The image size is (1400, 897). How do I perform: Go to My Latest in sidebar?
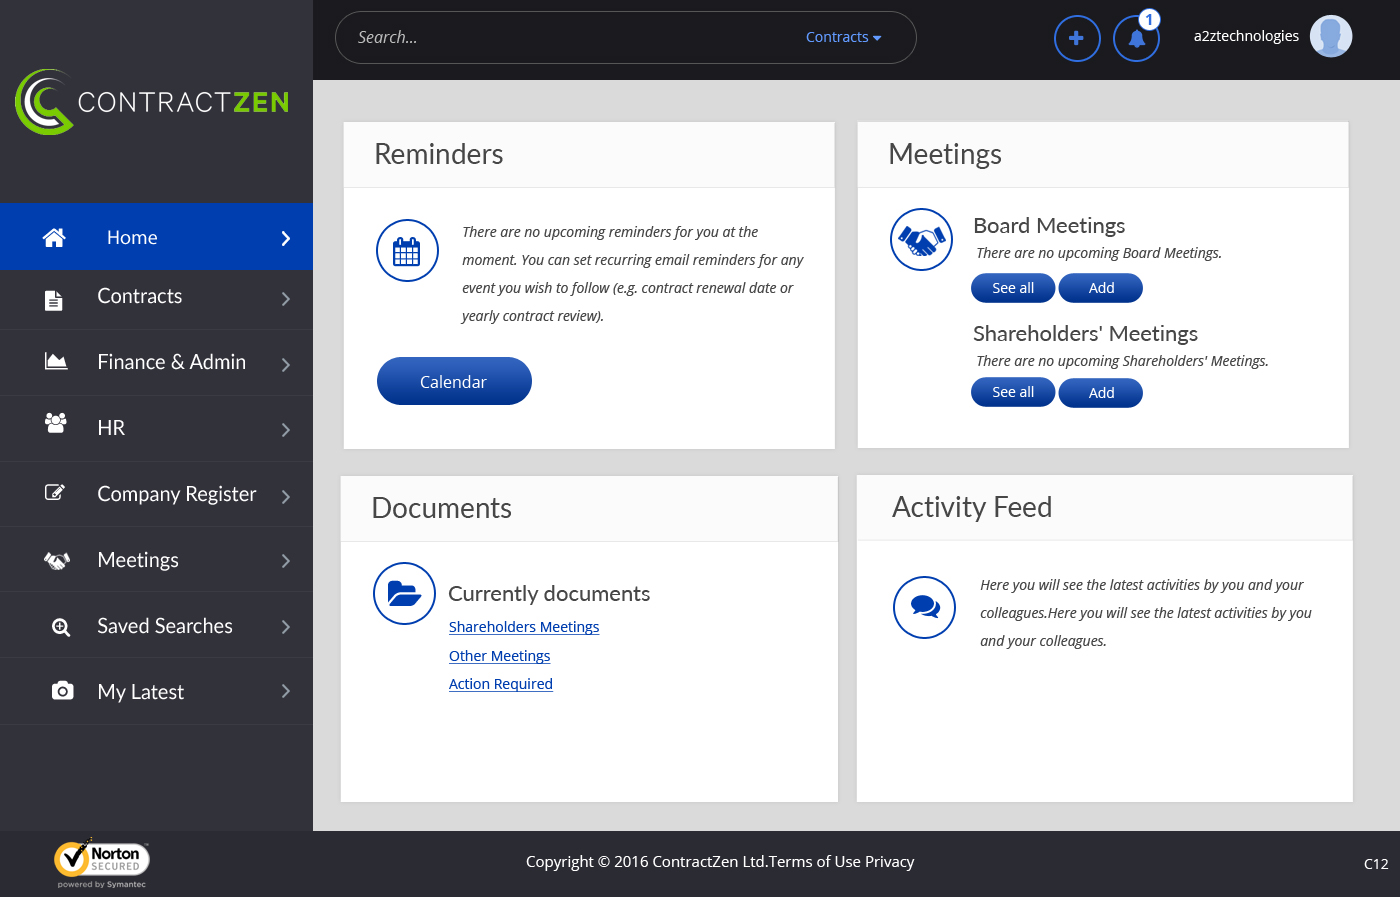141,692
